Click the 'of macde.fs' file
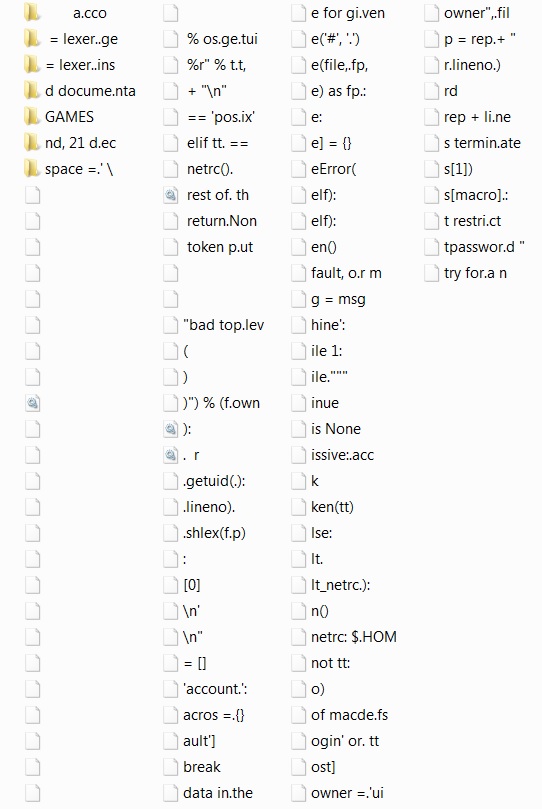The image size is (542, 809). click(349, 715)
